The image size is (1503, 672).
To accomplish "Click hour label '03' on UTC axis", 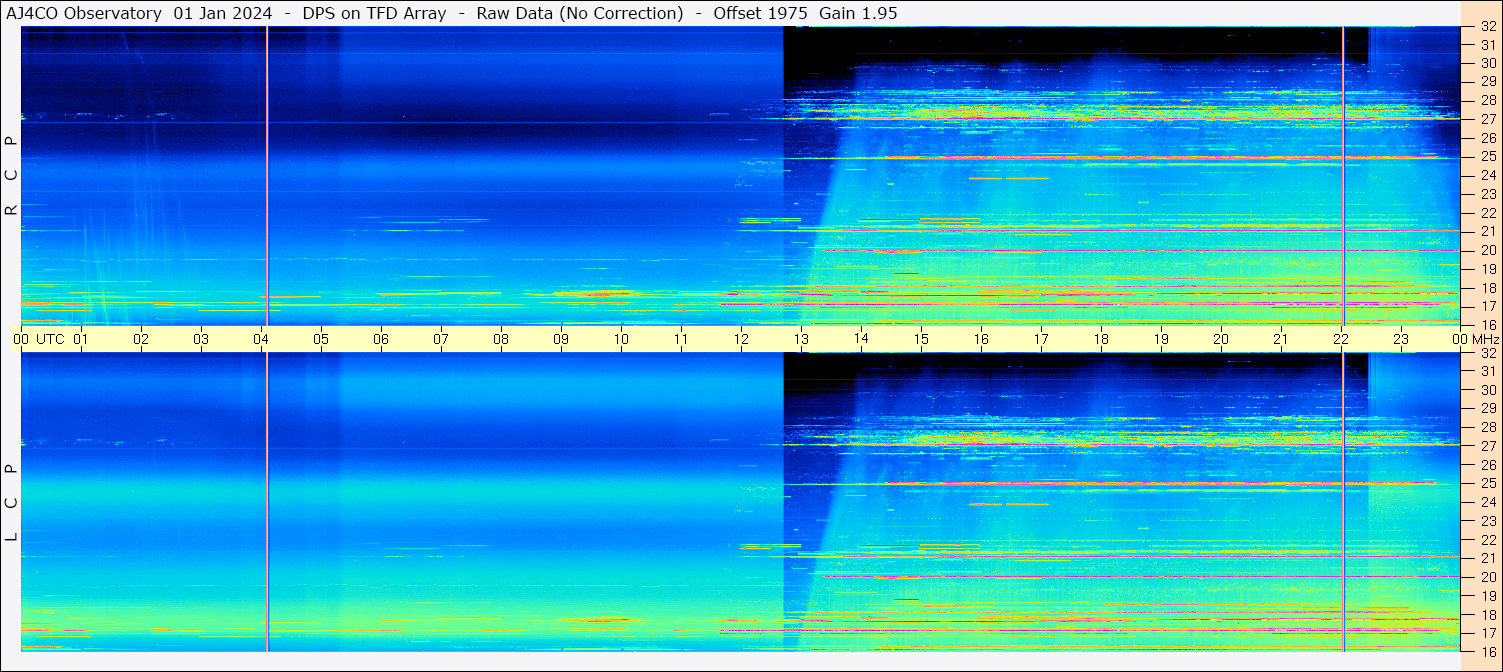I will click(x=201, y=339).
